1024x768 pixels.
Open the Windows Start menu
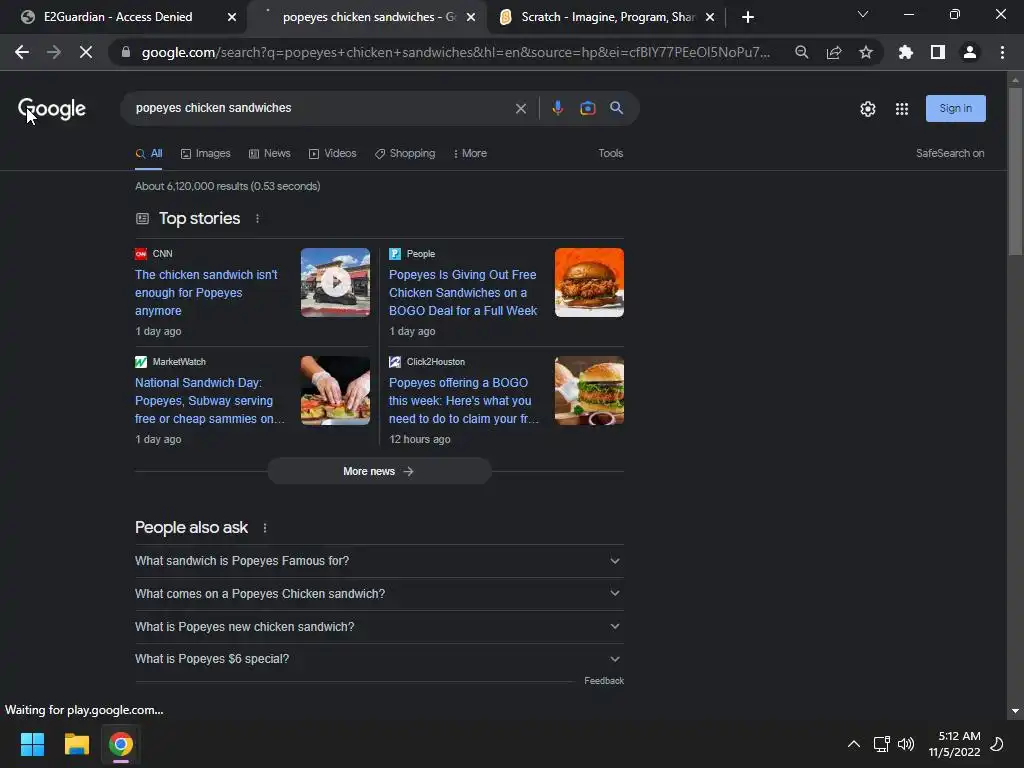32,744
